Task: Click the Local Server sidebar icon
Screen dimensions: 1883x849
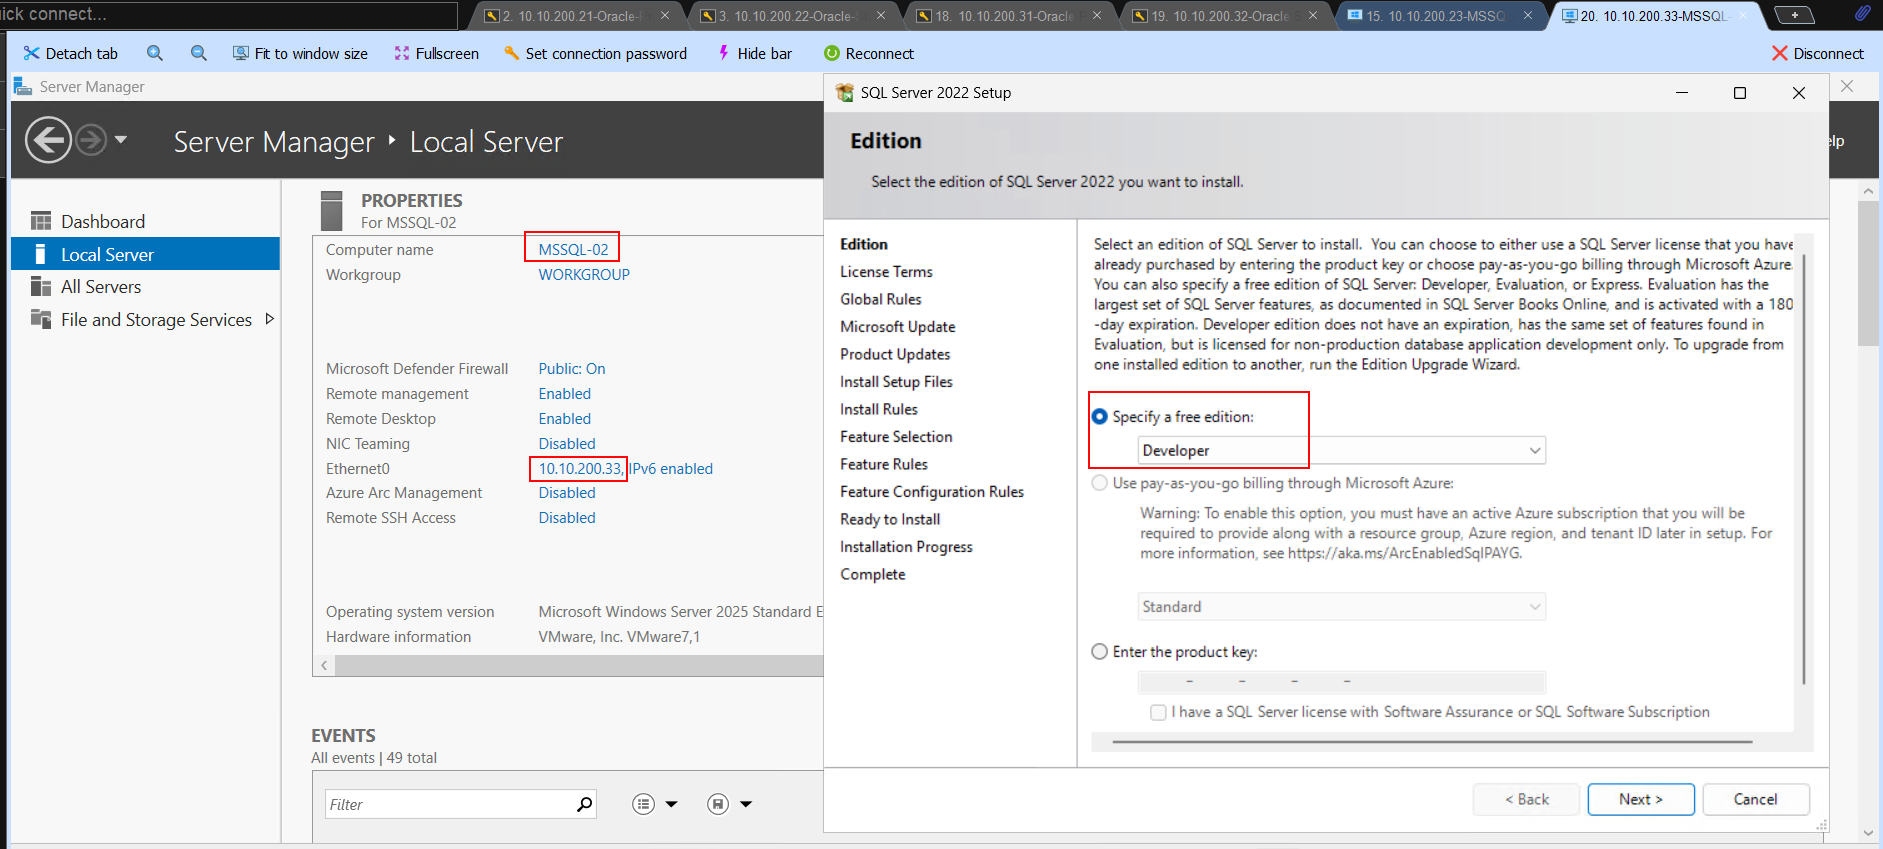Action: [40, 254]
